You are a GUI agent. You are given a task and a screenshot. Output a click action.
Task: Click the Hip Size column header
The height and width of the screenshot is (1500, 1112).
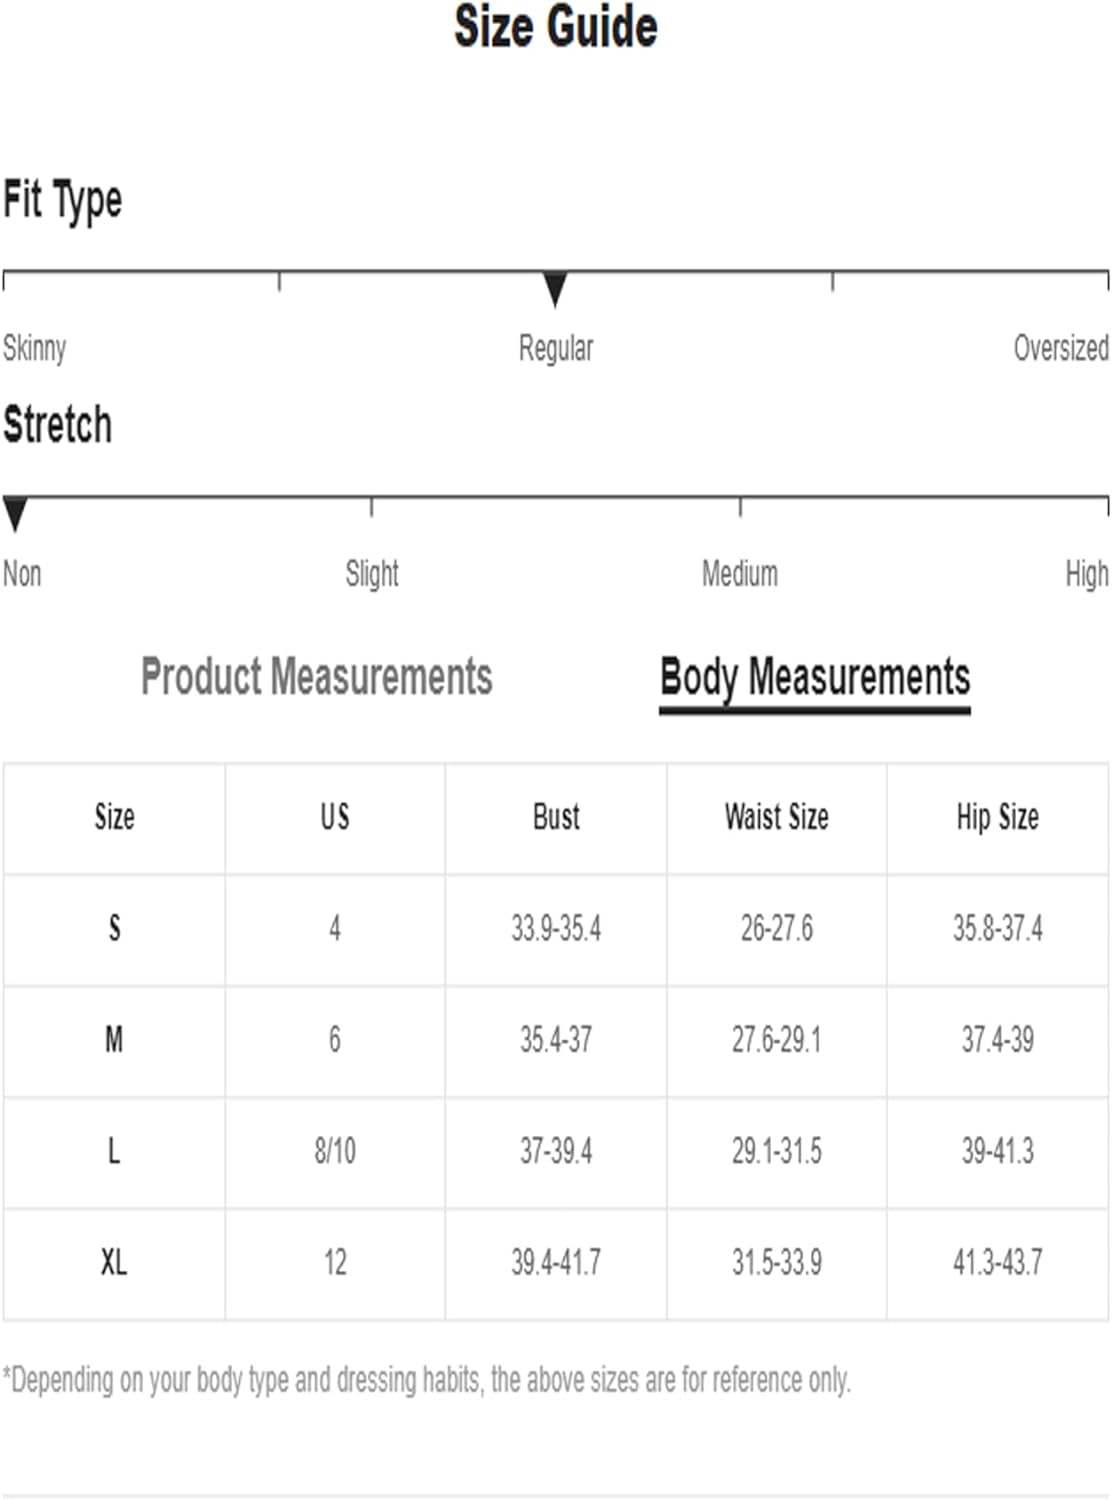click(997, 818)
